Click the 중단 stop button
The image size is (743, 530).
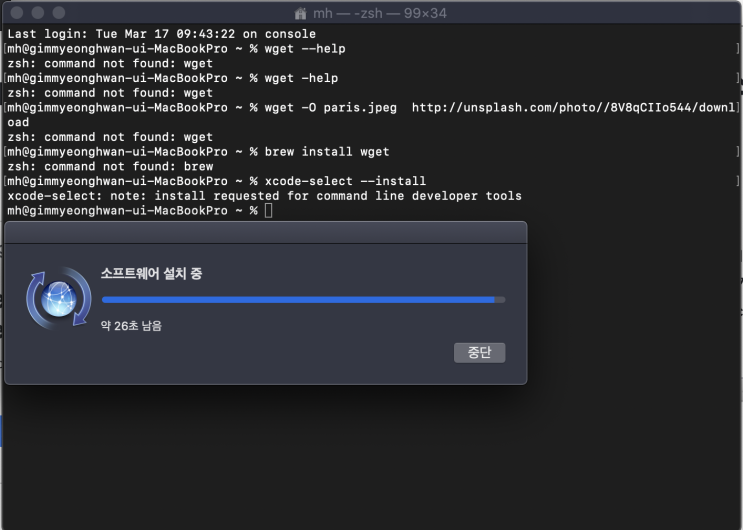pyautogui.click(x=479, y=353)
